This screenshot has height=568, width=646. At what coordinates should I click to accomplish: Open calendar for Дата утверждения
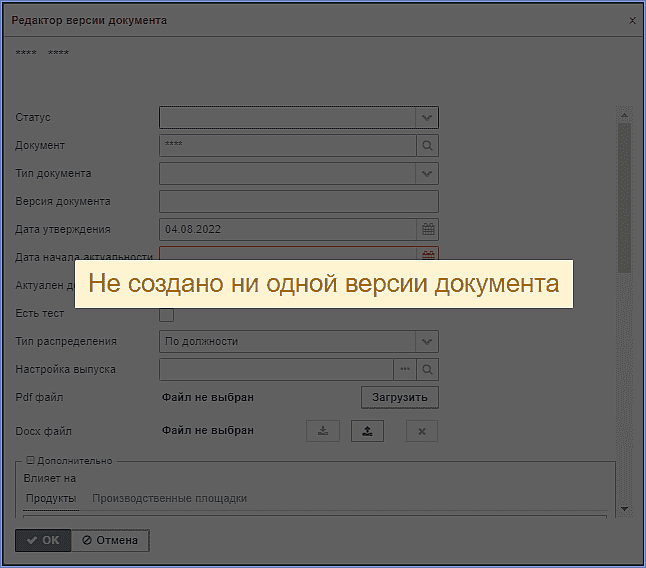click(428, 229)
